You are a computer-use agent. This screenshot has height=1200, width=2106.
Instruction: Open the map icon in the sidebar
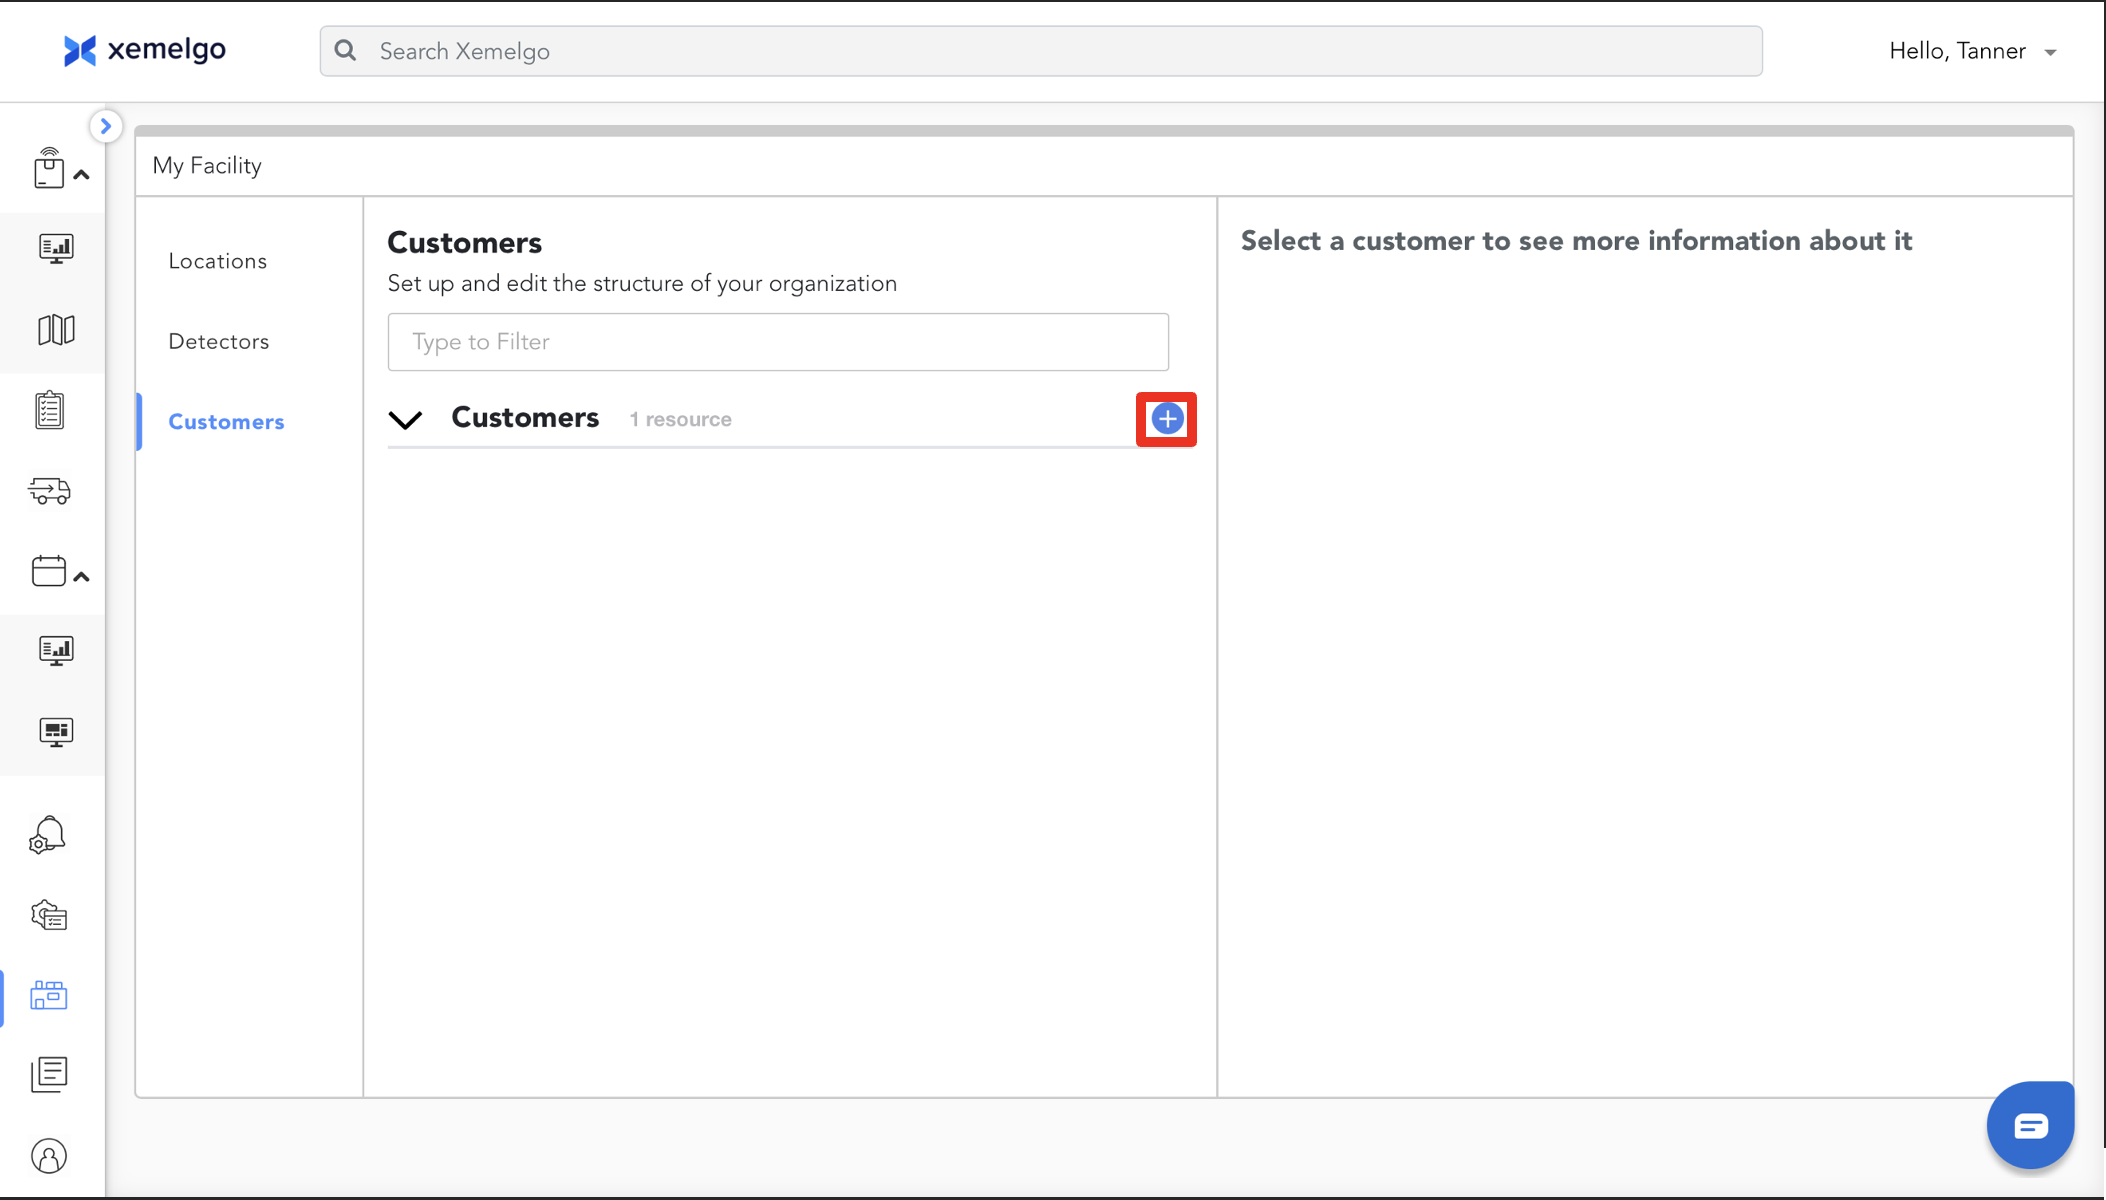pos(56,330)
